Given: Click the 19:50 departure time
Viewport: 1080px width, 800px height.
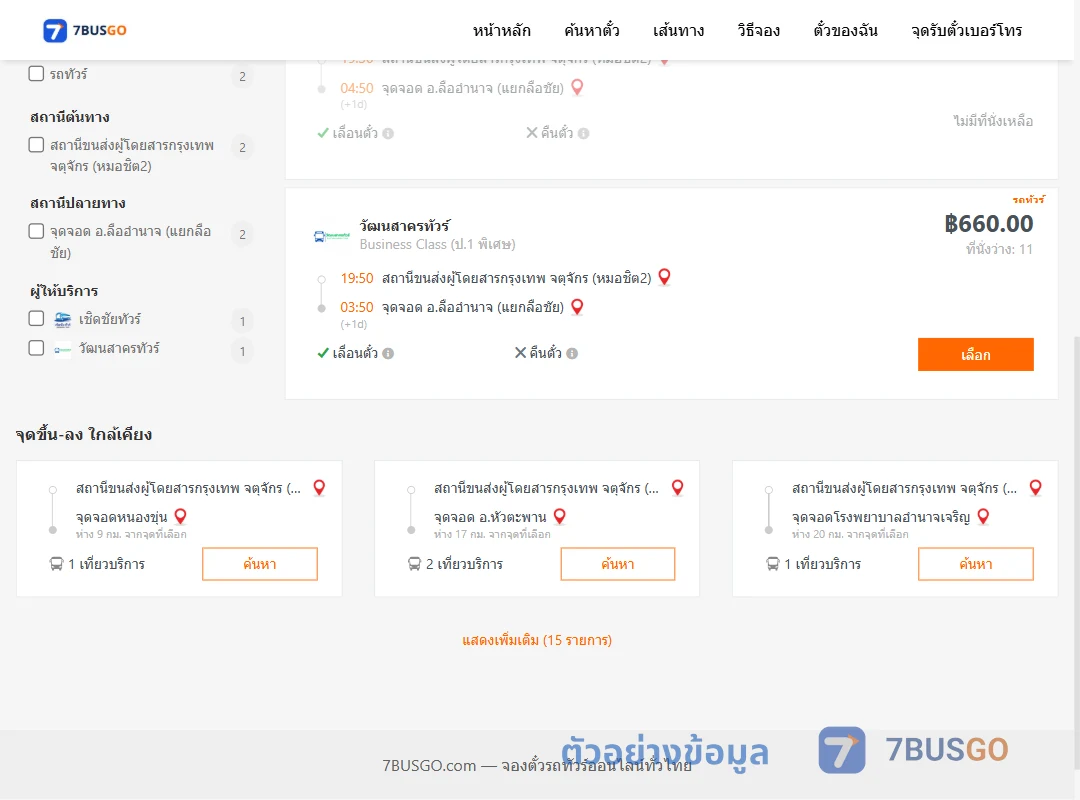Looking at the screenshot, I should point(357,278).
